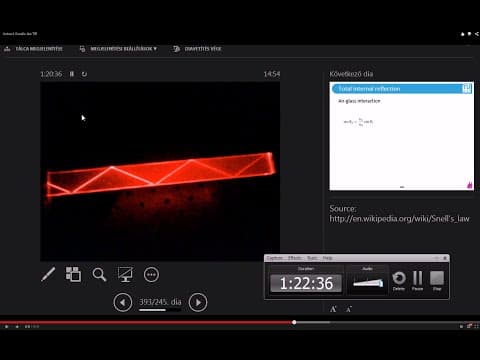Pause the presenter view timer

pyautogui.click(x=72, y=74)
